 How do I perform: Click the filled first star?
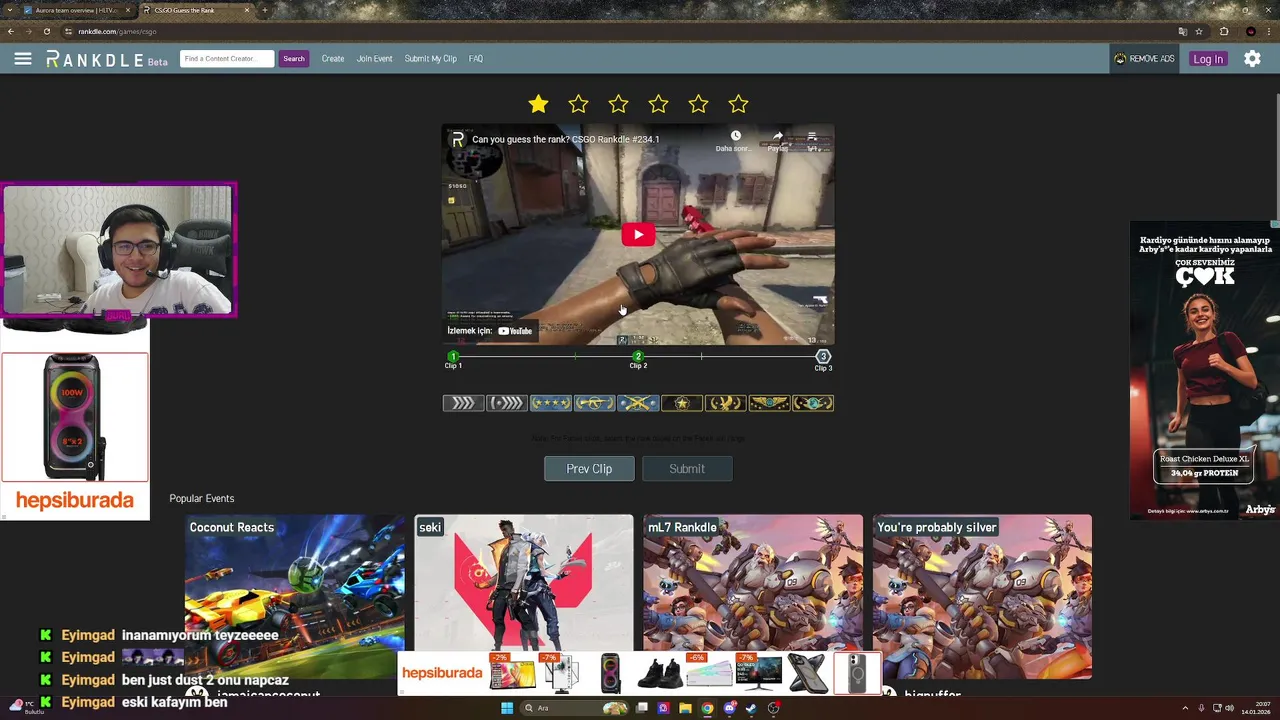pyautogui.click(x=538, y=104)
